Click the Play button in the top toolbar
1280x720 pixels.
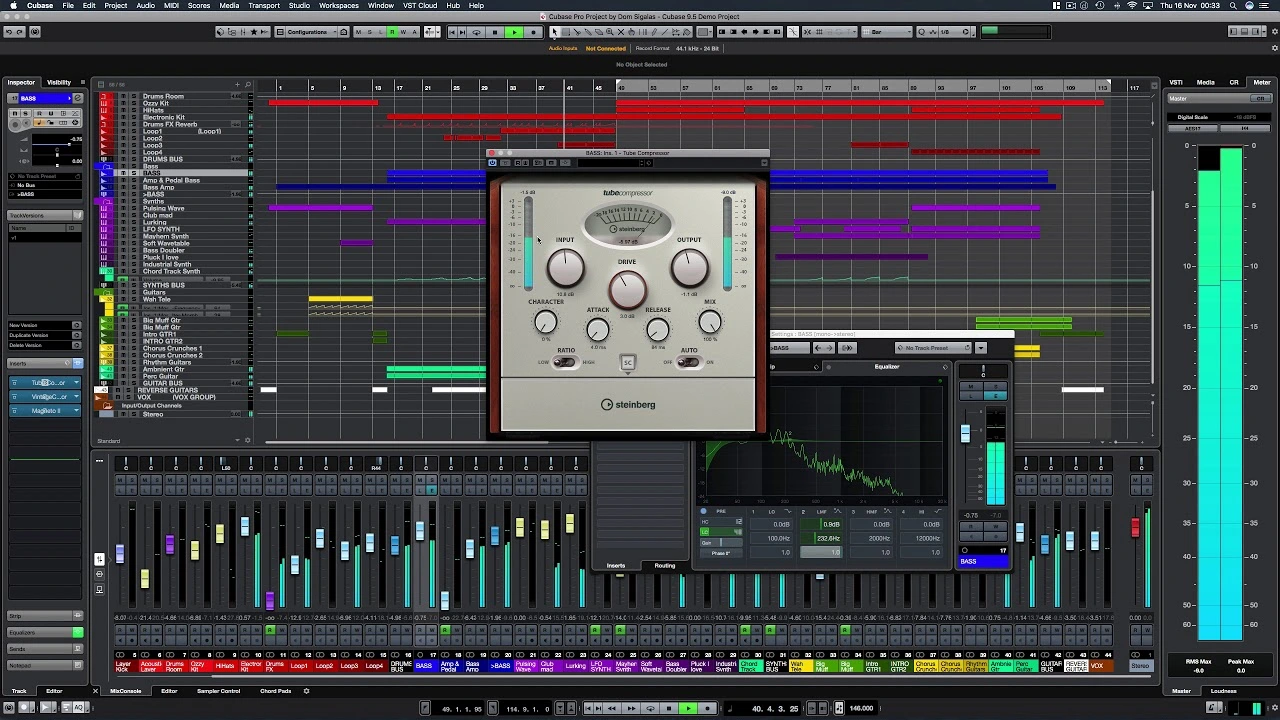tap(514, 32)
